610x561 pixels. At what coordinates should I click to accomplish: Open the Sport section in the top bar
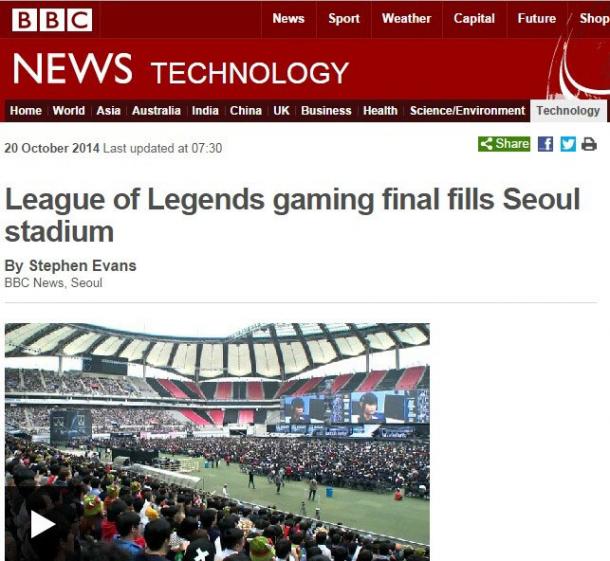[344, 19]
